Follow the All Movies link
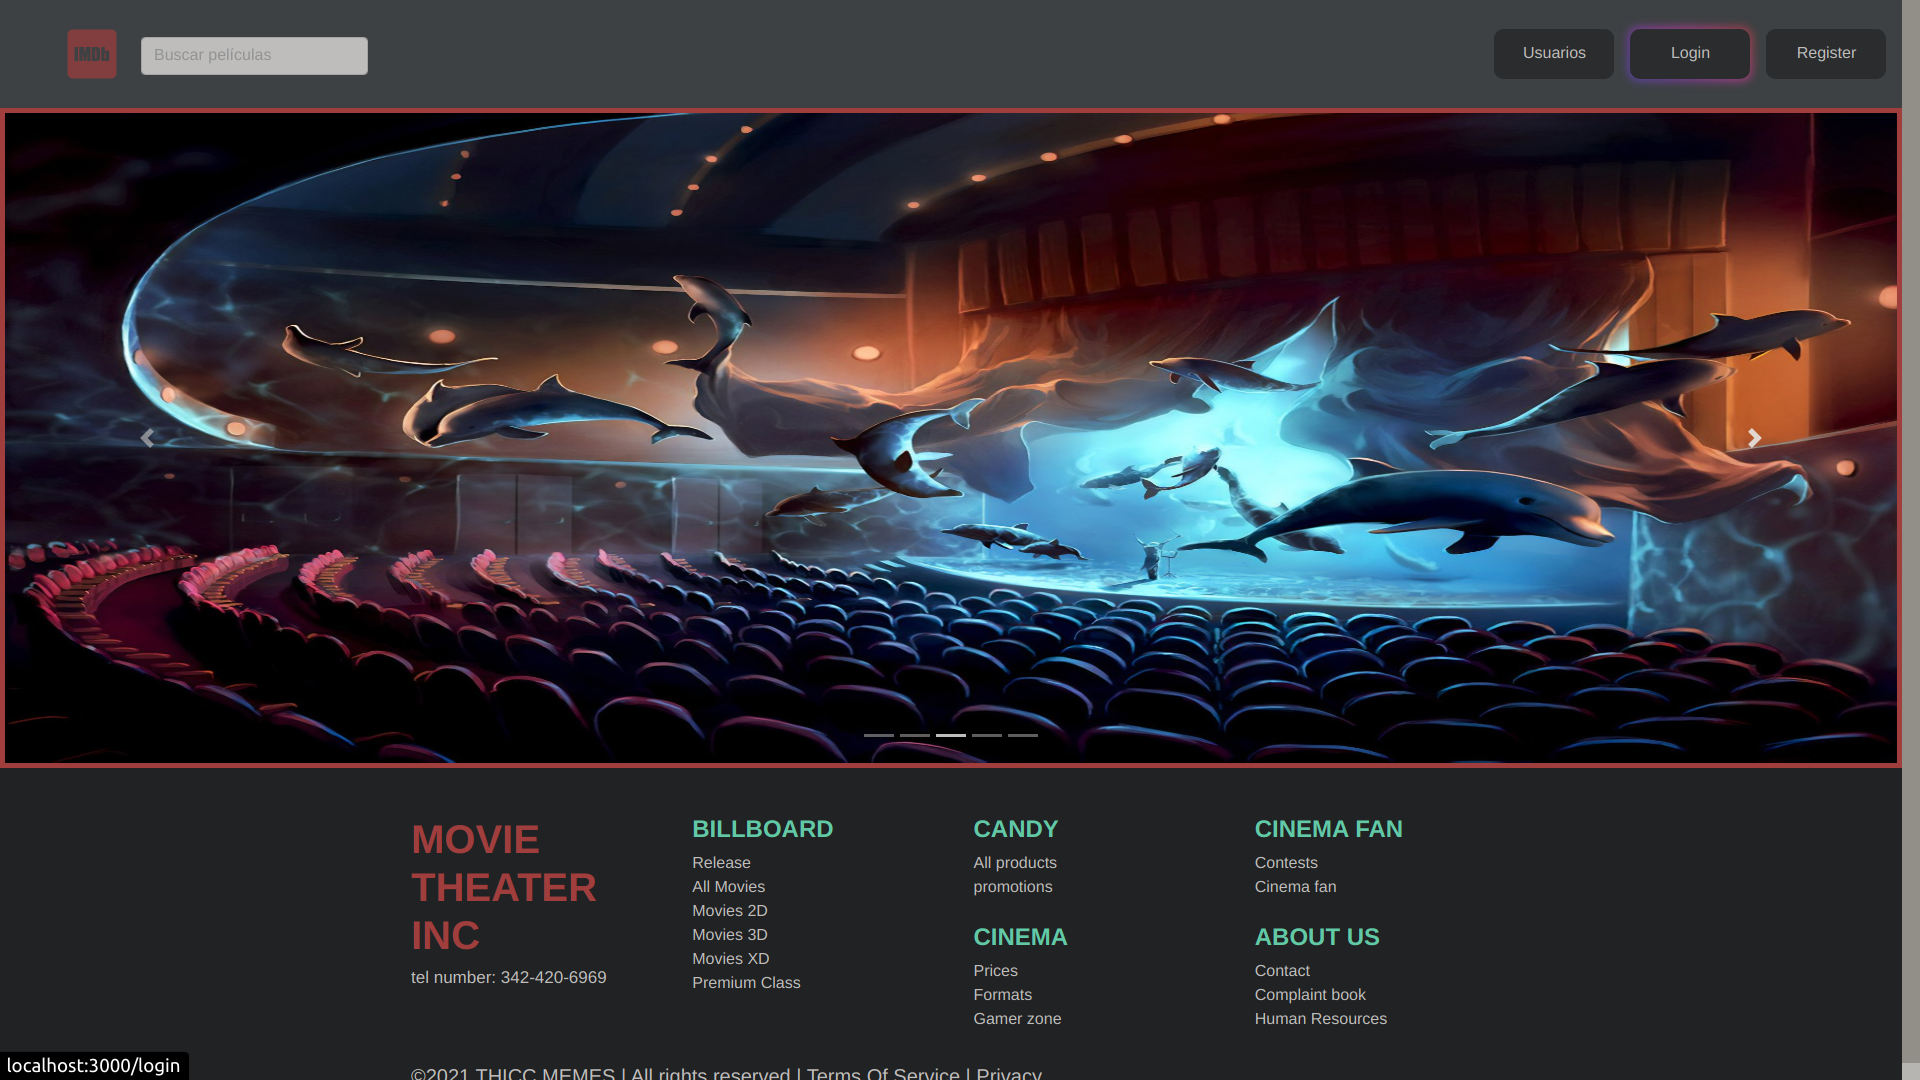The height and width of the screenshot is (1080, 1920). click(x=728, y=887)
